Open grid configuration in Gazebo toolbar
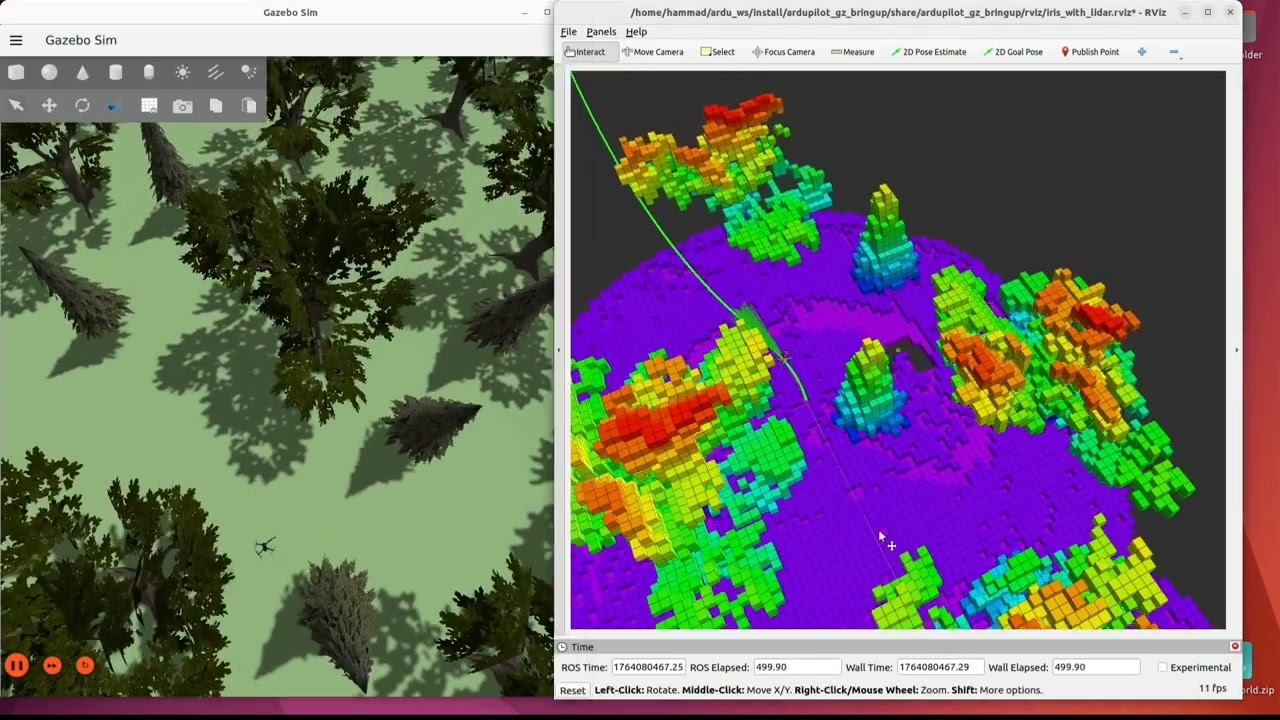The height and width of the screenshot is (720, 1280). tap(149, 105)
